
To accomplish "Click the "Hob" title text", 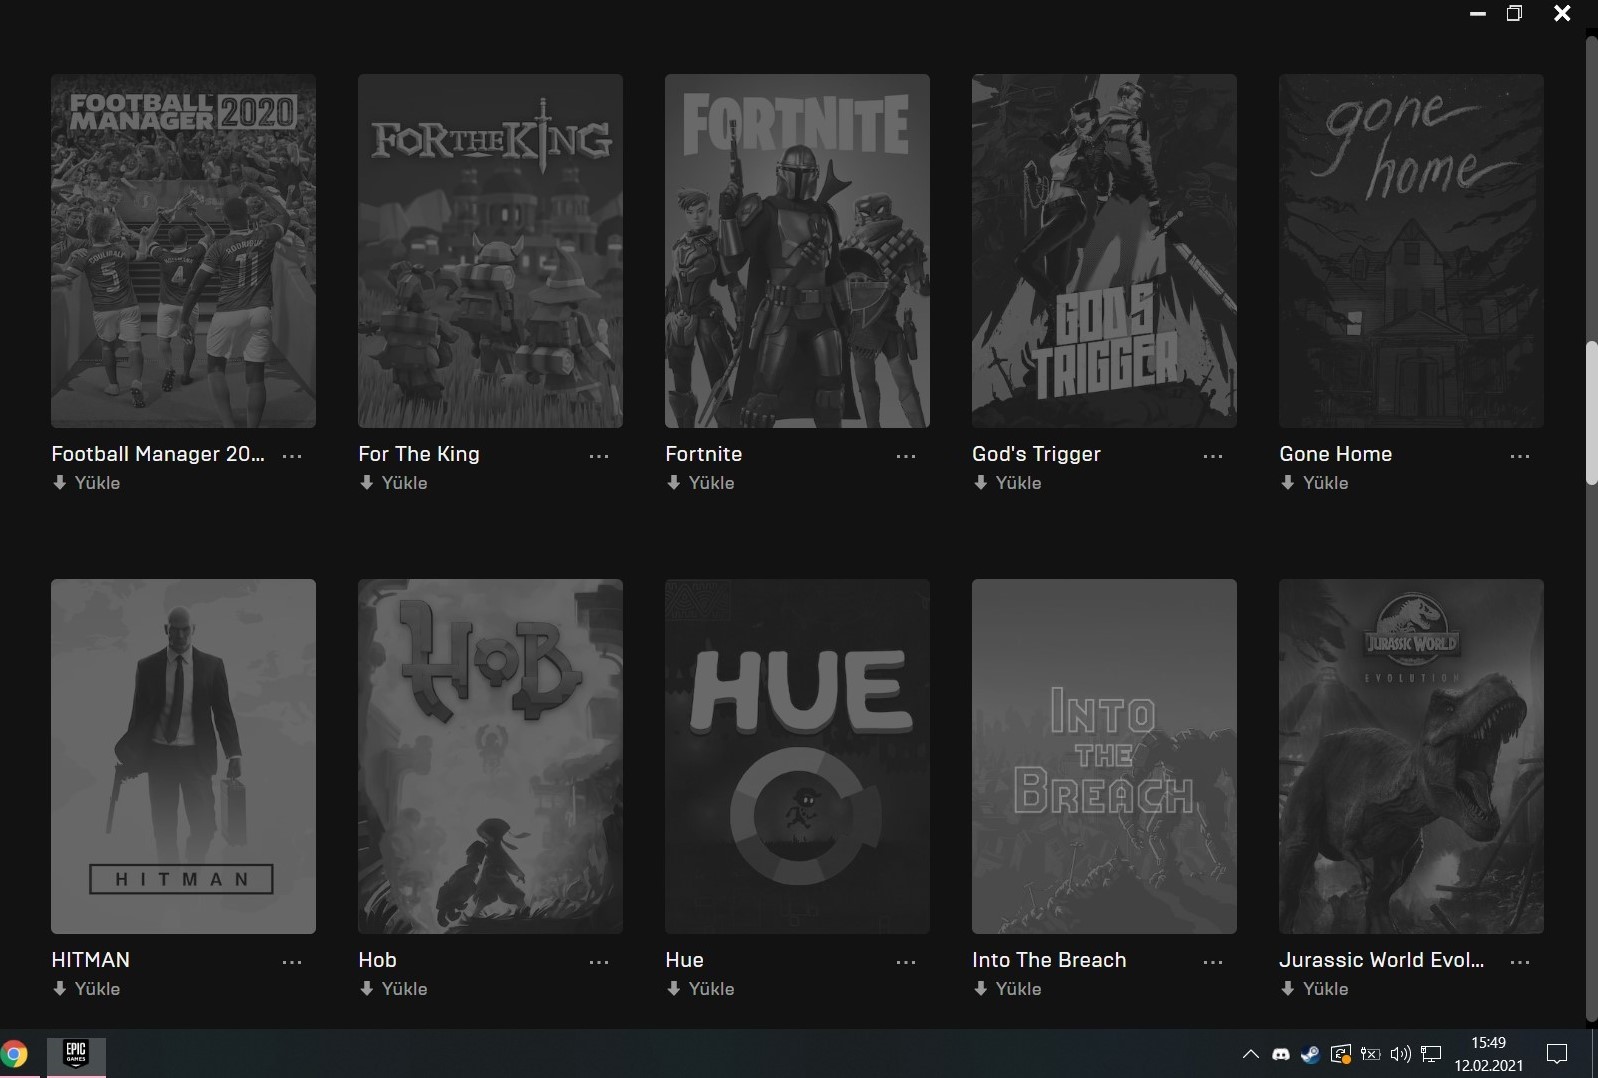I will (x=377, y=960).
